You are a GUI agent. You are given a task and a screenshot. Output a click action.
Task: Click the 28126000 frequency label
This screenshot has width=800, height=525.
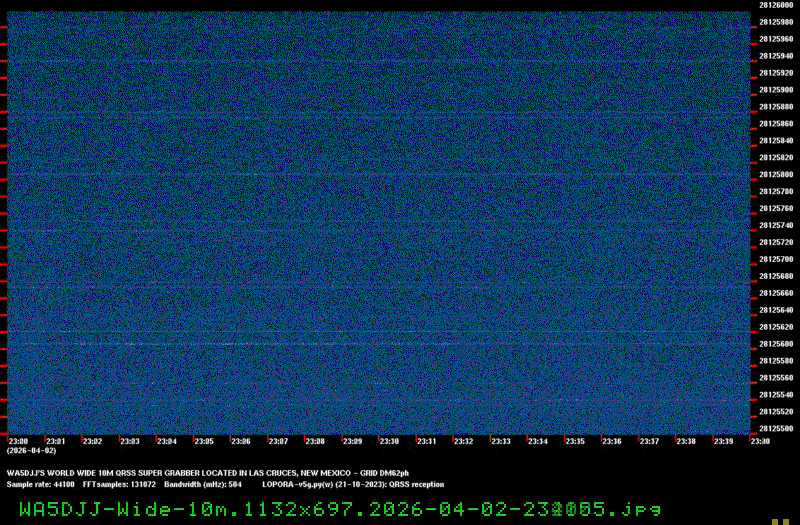(776, 5)
